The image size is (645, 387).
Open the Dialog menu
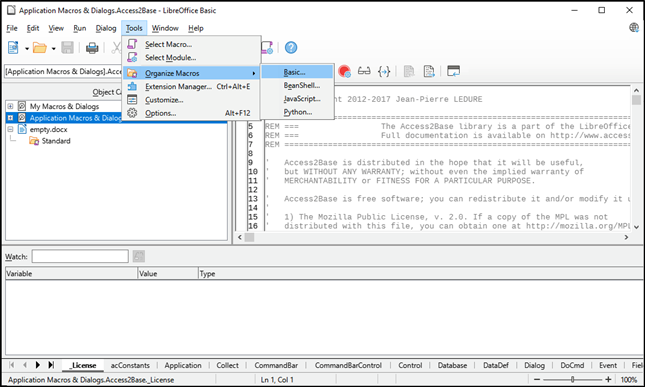point(106,28)
